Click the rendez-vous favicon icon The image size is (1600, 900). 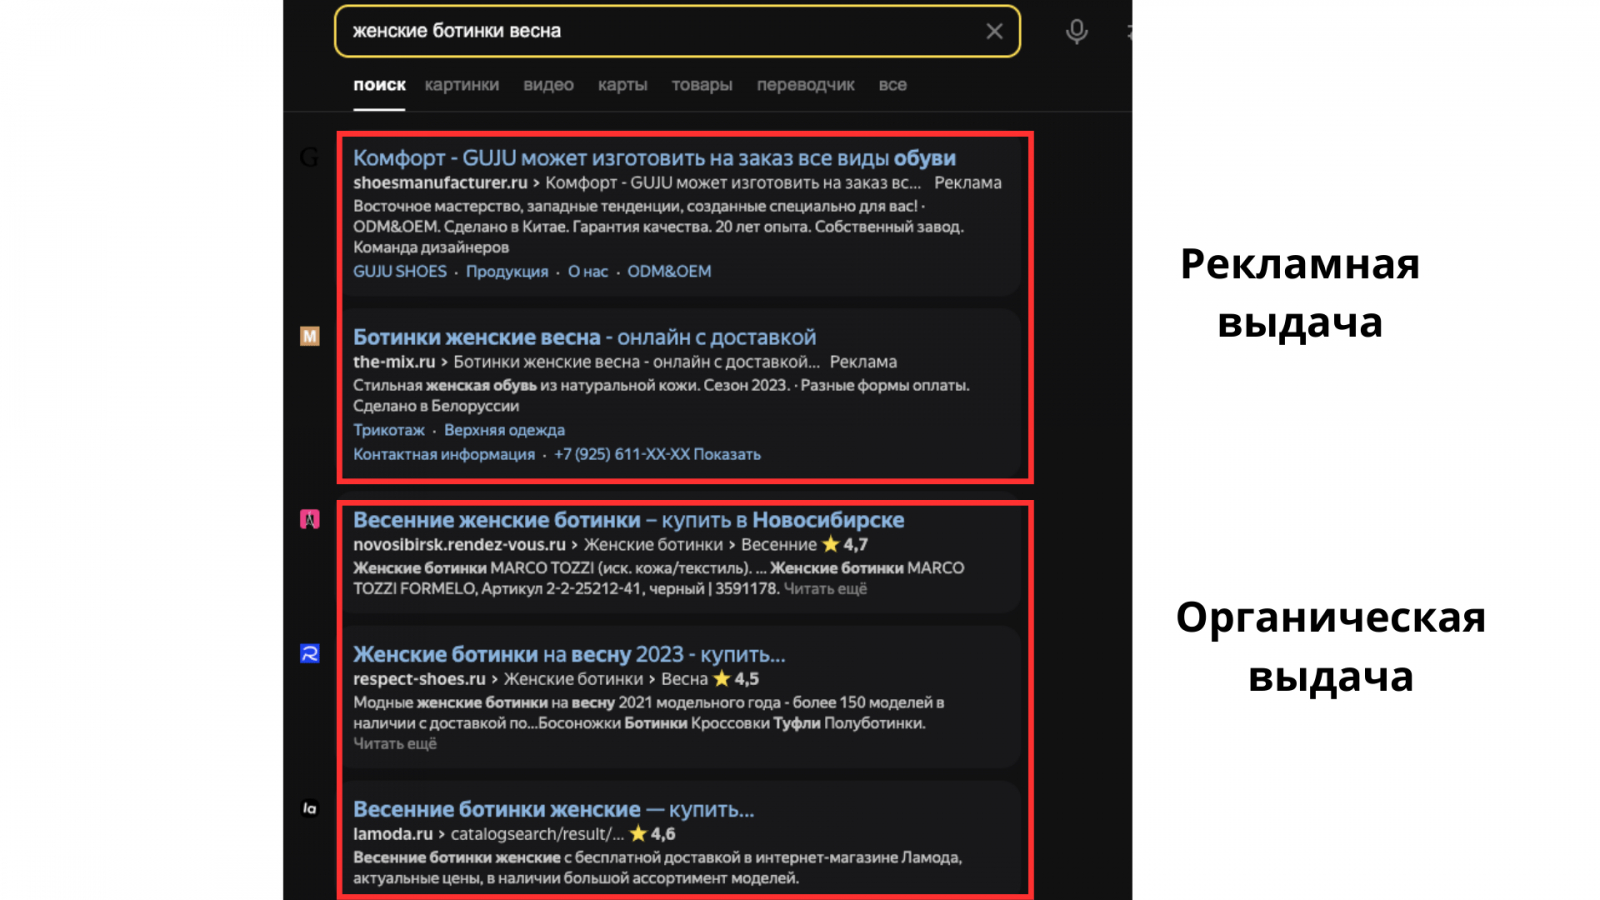pos(310,519)
